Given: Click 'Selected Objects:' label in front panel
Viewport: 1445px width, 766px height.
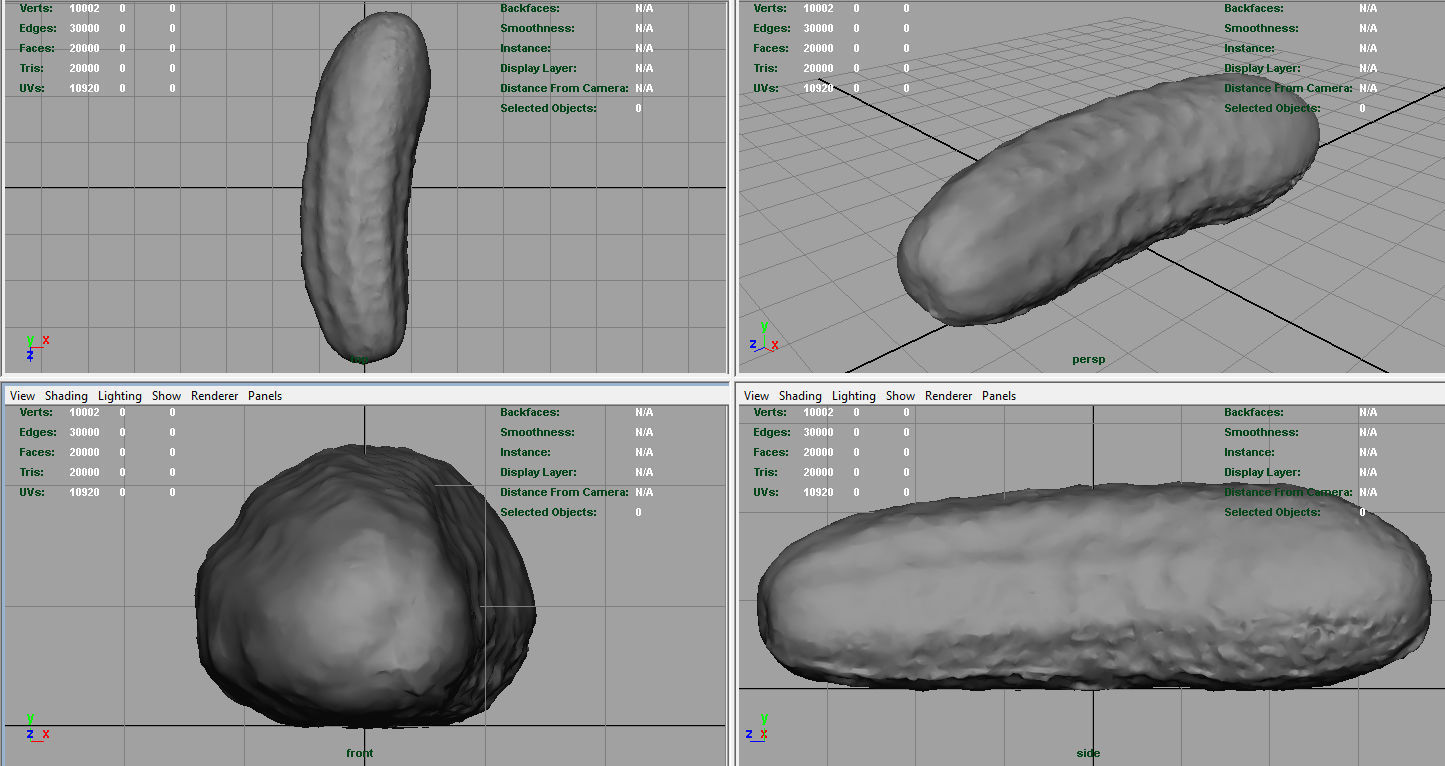Looking at the screenshot, I should point(548,512).
